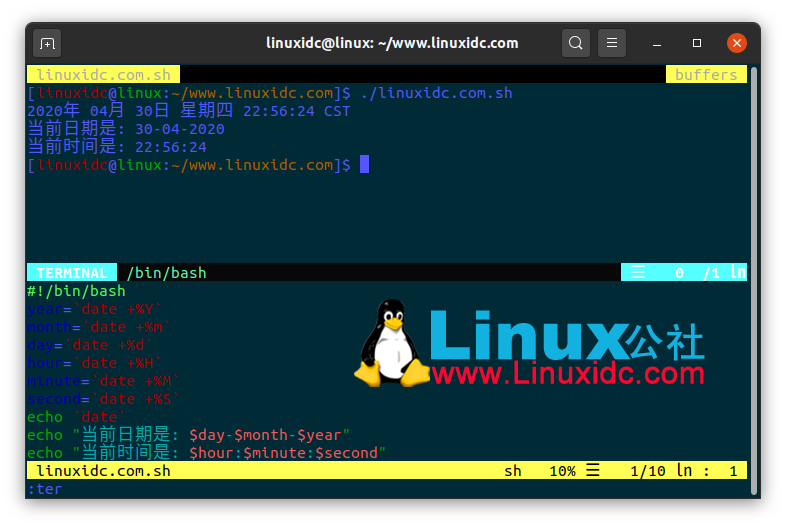Viewport: 786px width, 527px height.
Task: Click the 1/10 line count indicator
Action: click(648, 471)
